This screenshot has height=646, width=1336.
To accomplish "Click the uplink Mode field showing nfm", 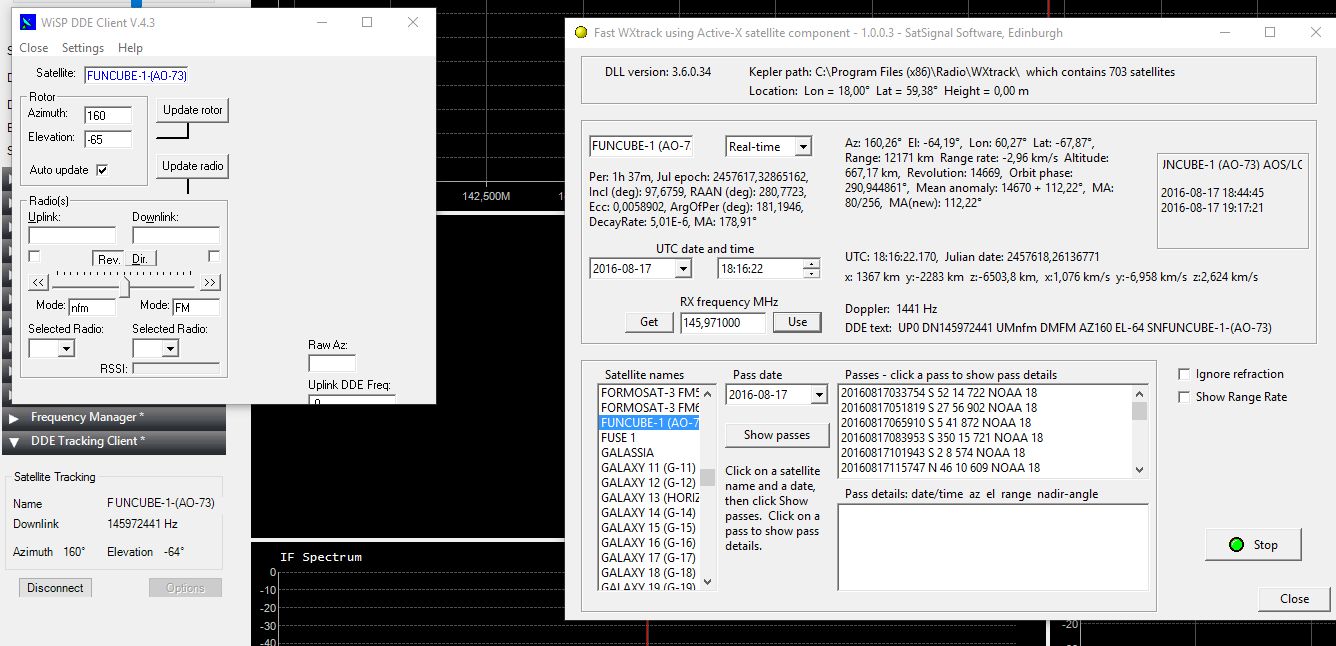I will click(x=91, y=307).
